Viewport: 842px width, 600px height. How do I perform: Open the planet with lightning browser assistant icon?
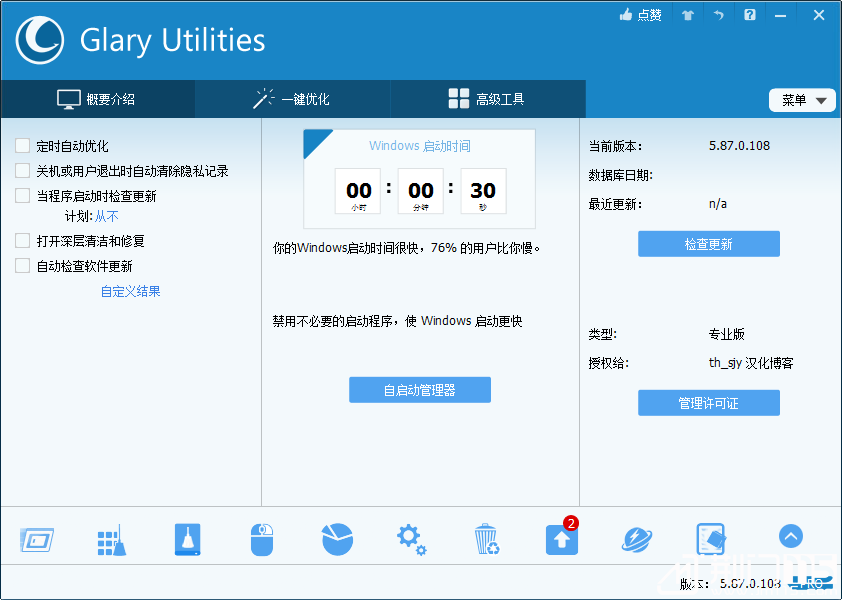[x=637, y=539]
